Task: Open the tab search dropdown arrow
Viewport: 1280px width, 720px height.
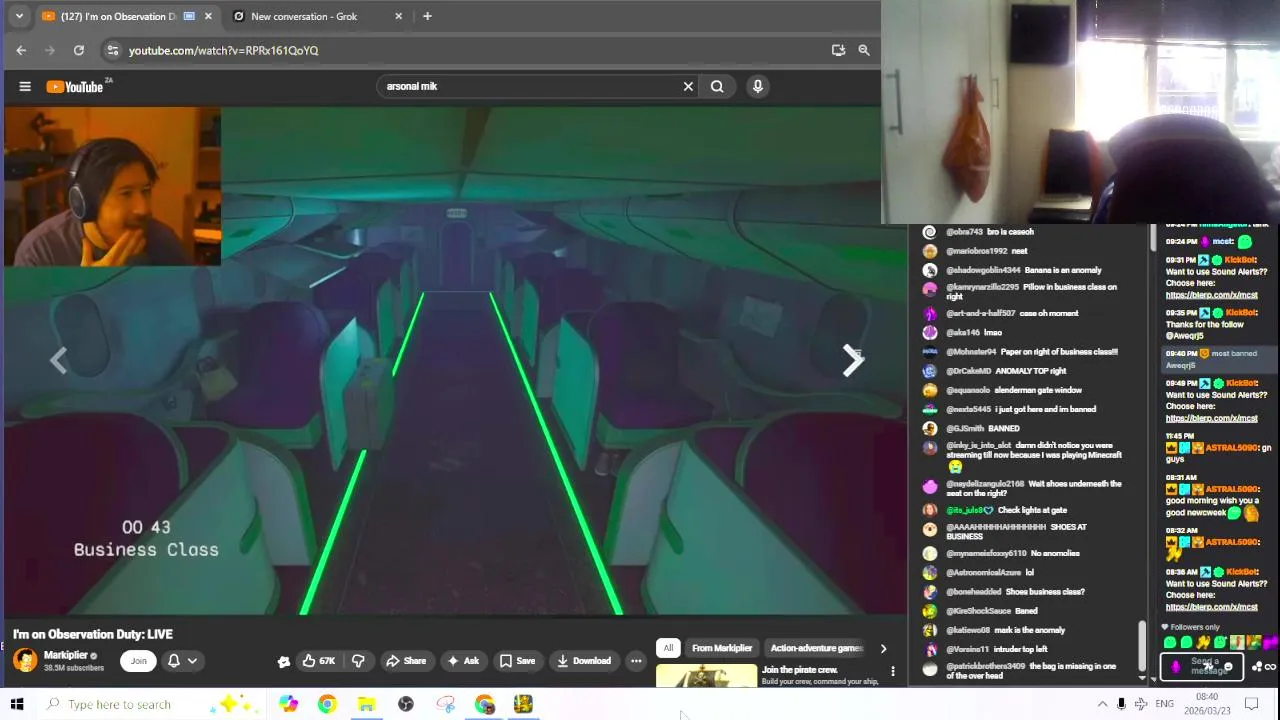Action: [x=18, y=16]
